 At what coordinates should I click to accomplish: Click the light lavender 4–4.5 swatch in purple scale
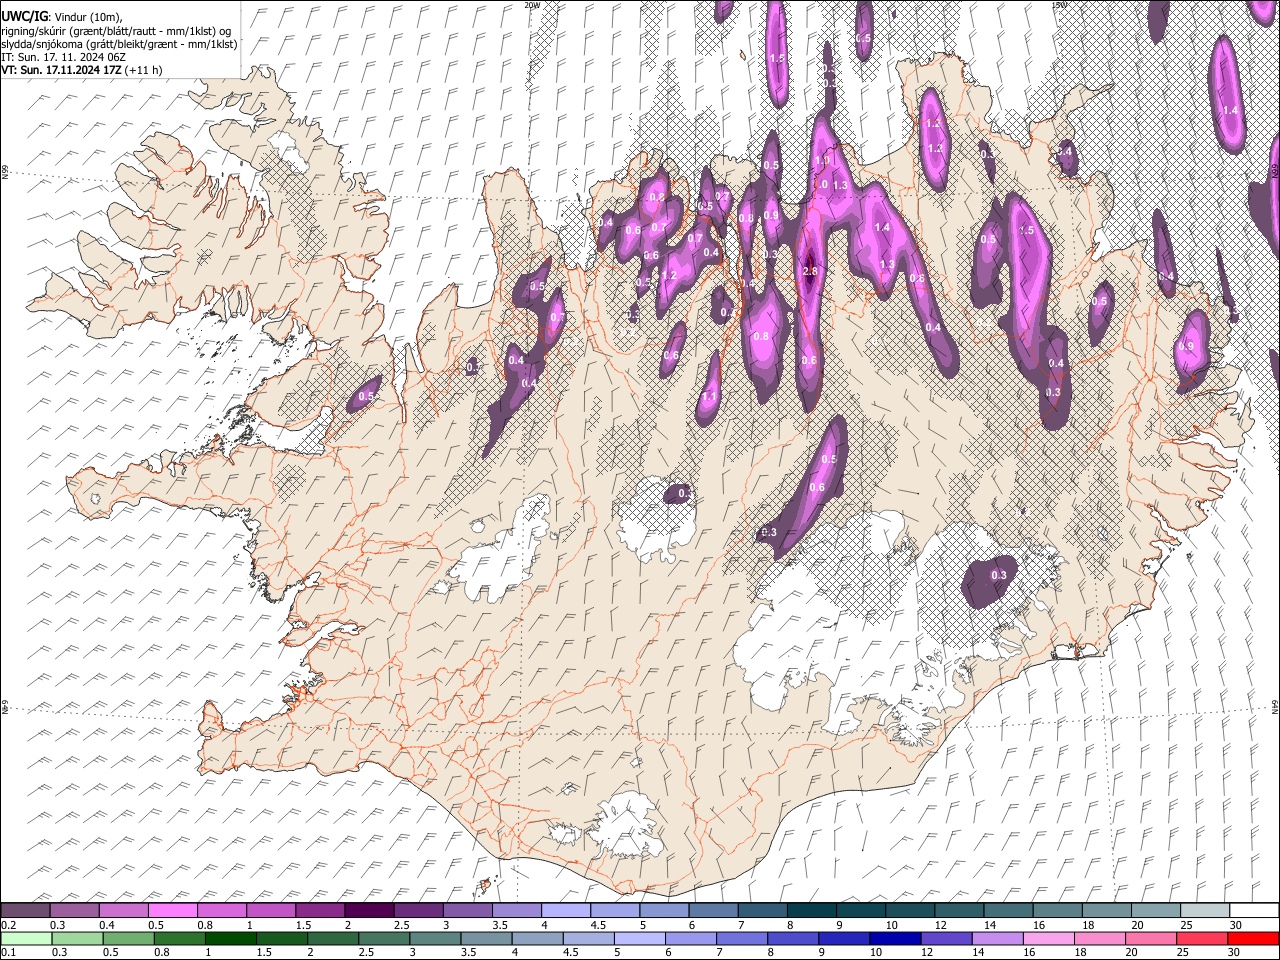click(564, 910)
